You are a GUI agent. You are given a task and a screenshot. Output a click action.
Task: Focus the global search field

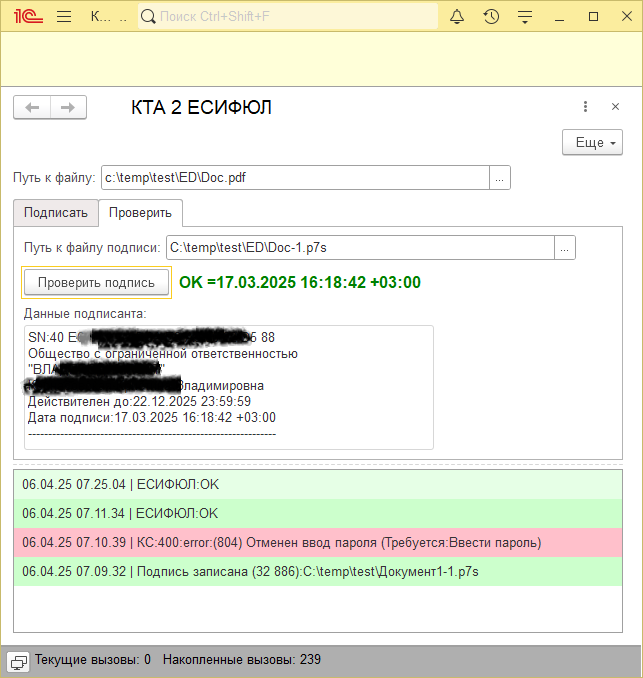tap(288, 16)
